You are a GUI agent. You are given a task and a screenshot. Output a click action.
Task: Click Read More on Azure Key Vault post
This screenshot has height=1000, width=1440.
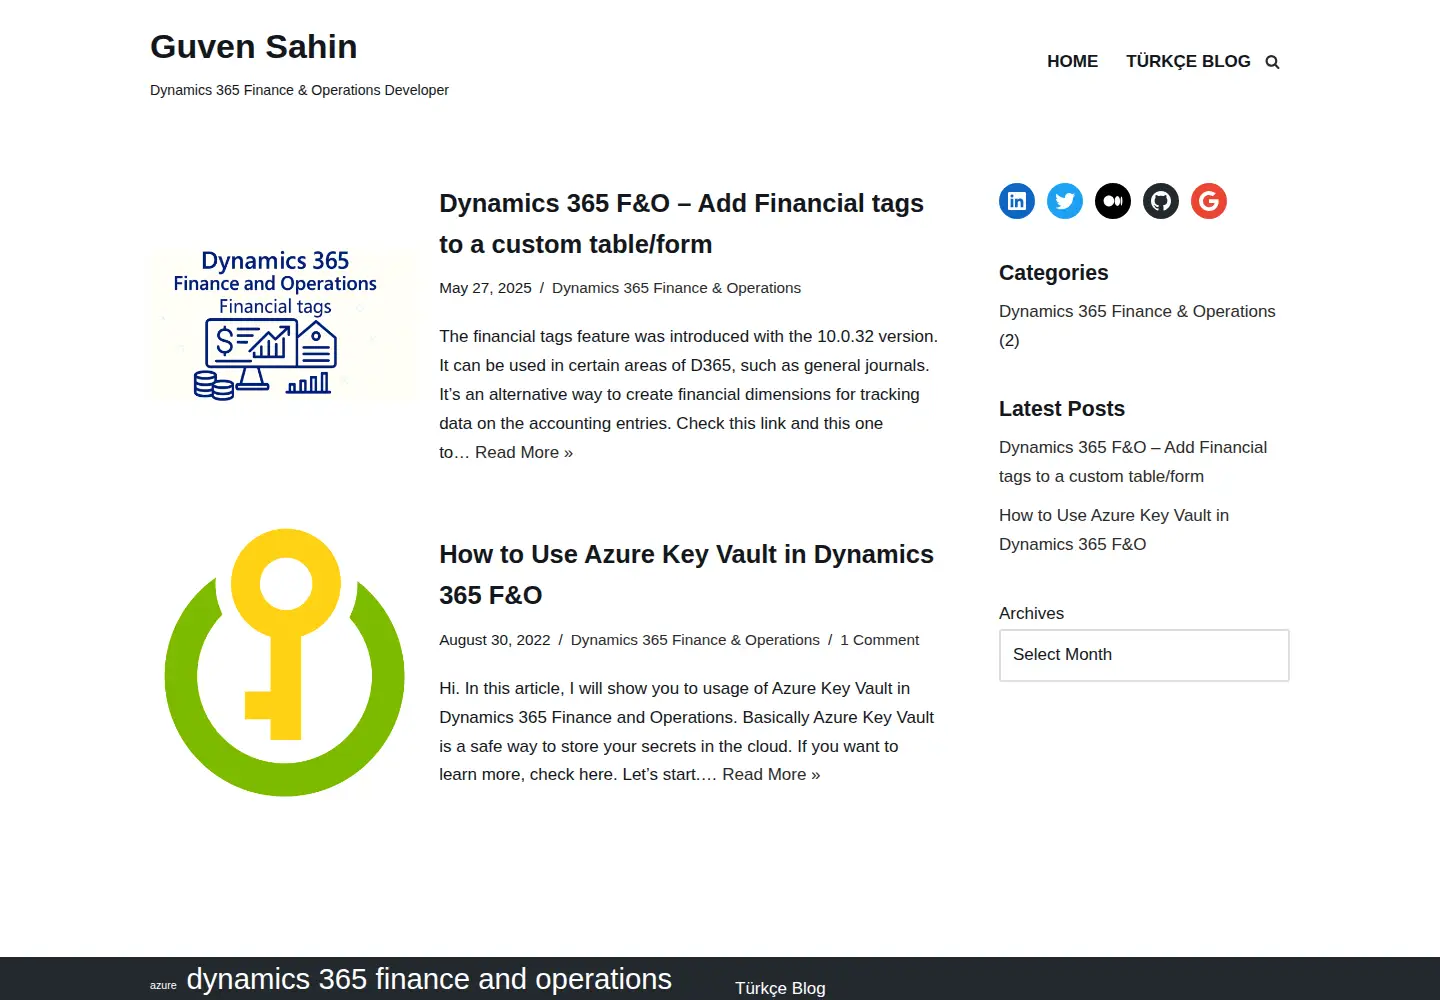(x=771, y=774)
